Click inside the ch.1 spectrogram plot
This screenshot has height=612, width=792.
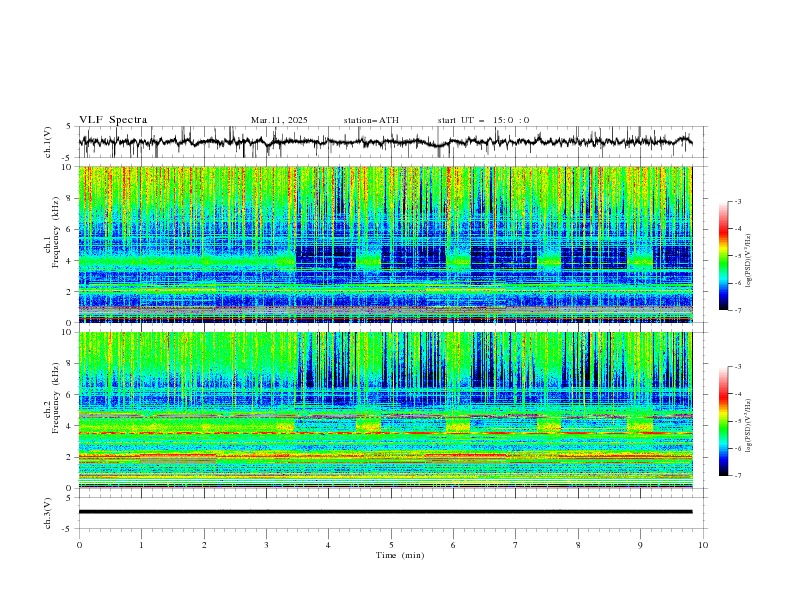pos(385,244)
